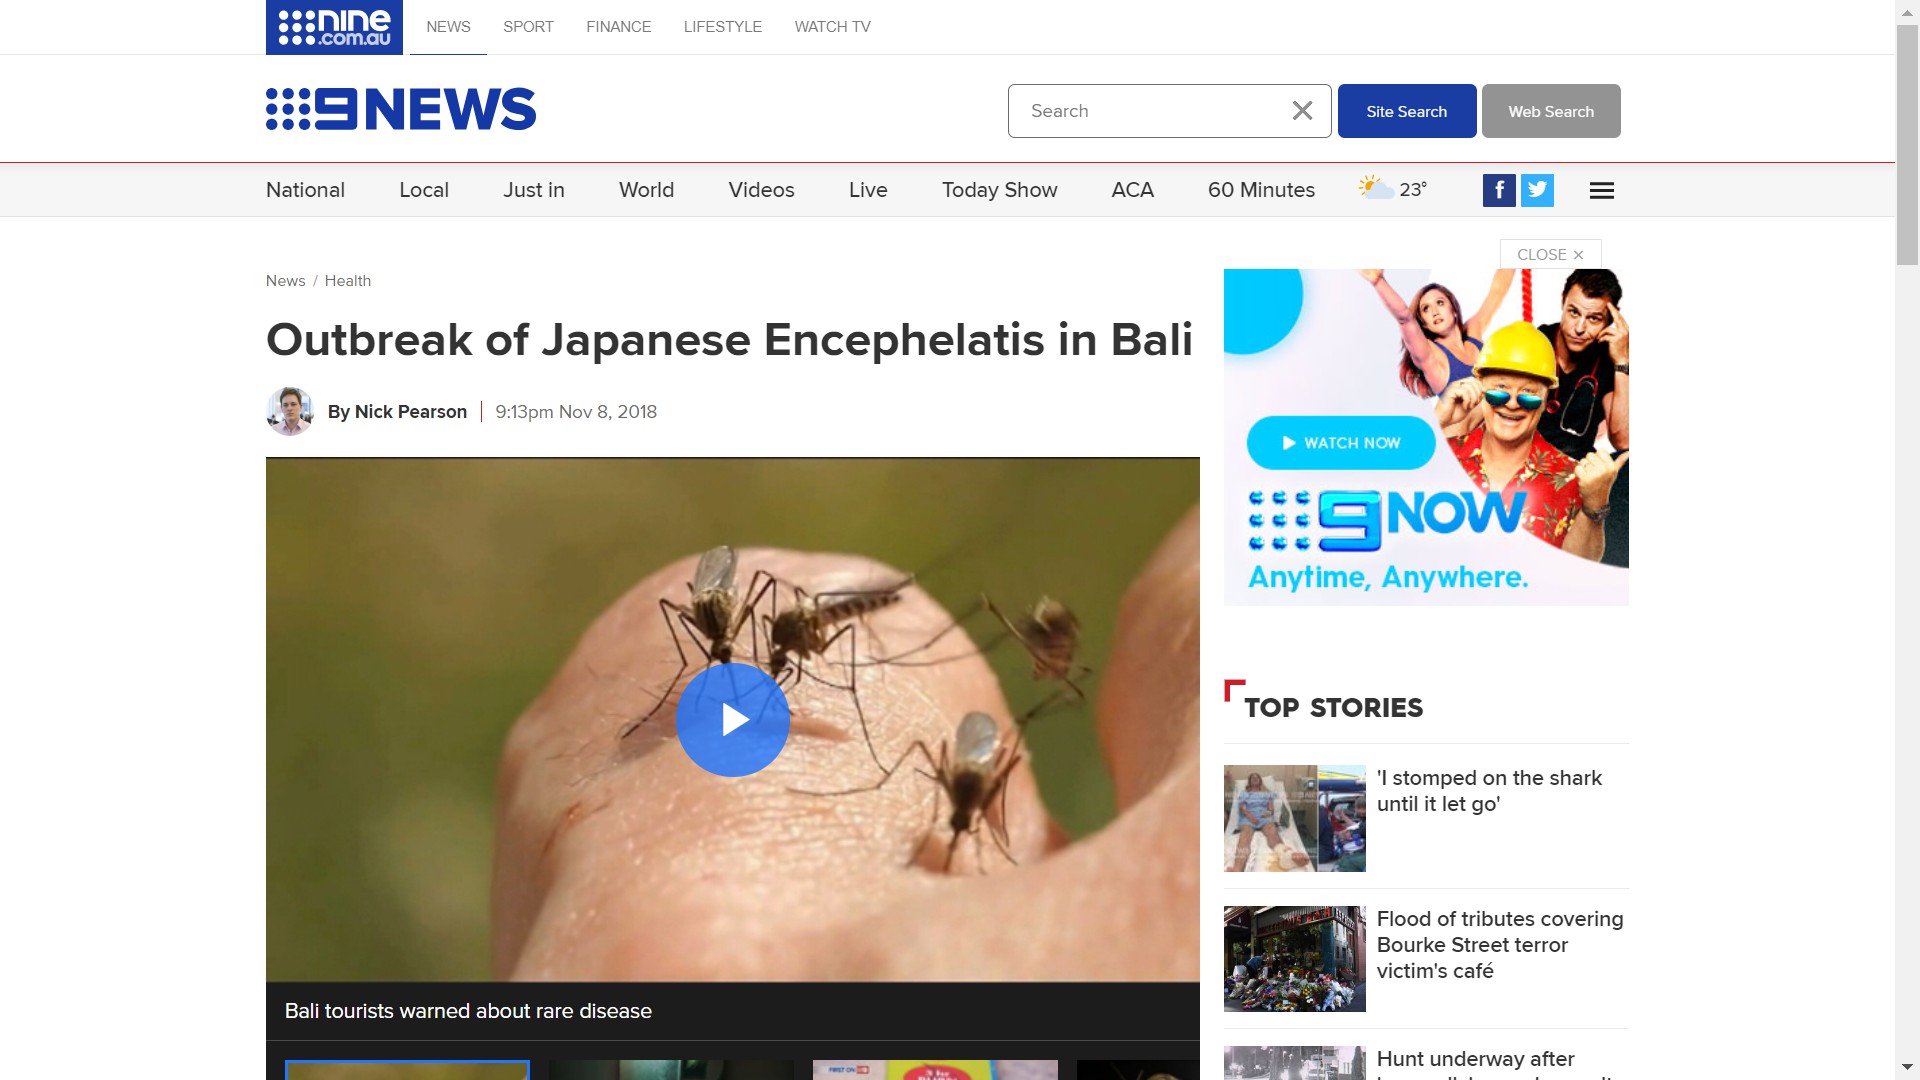Click the Site Search button
The height and width of the screenshot is (1080, 1920).
(x=1407, y=111)
